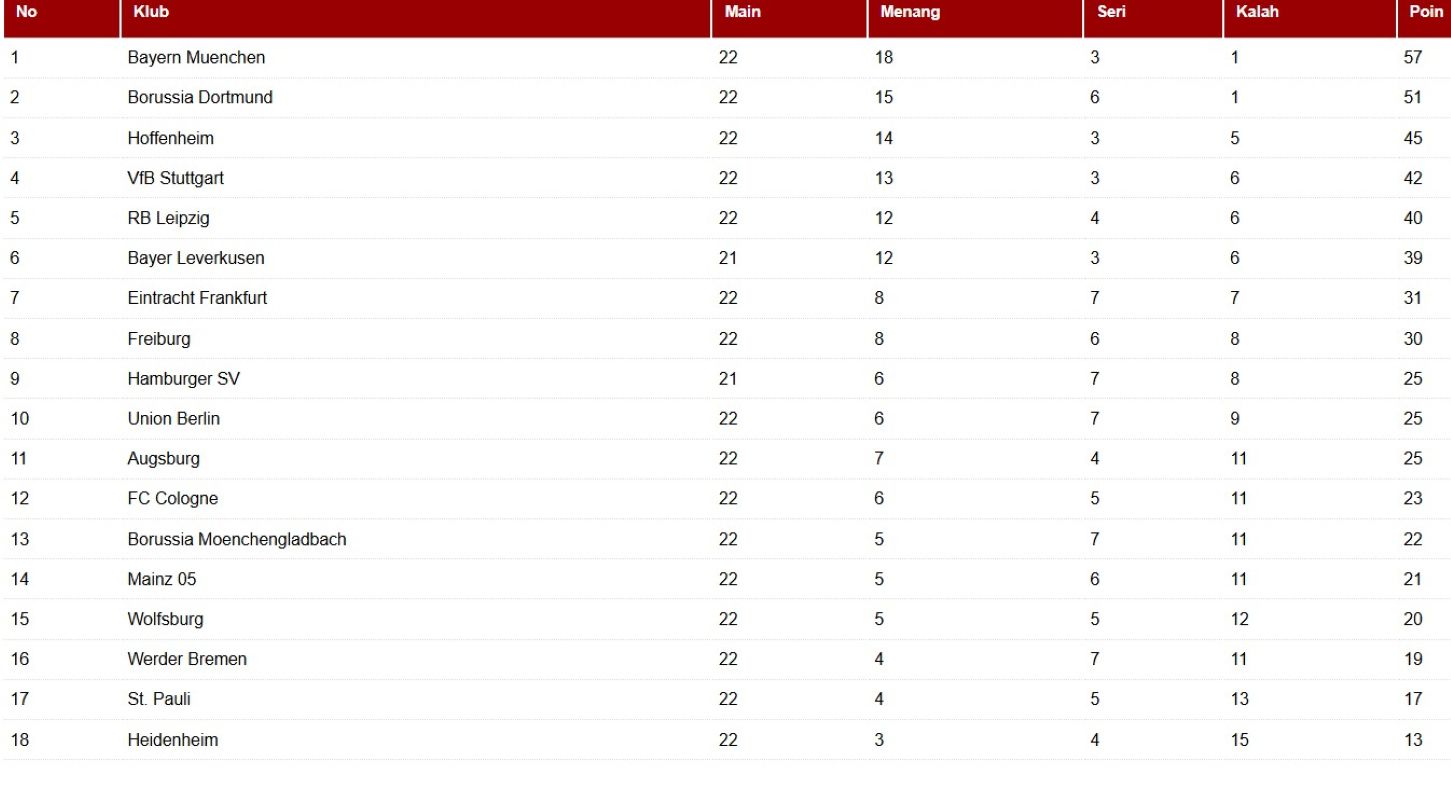Click the St. Pauli club entry
This screenshot has height=800, width=1451.
[159, 699]
